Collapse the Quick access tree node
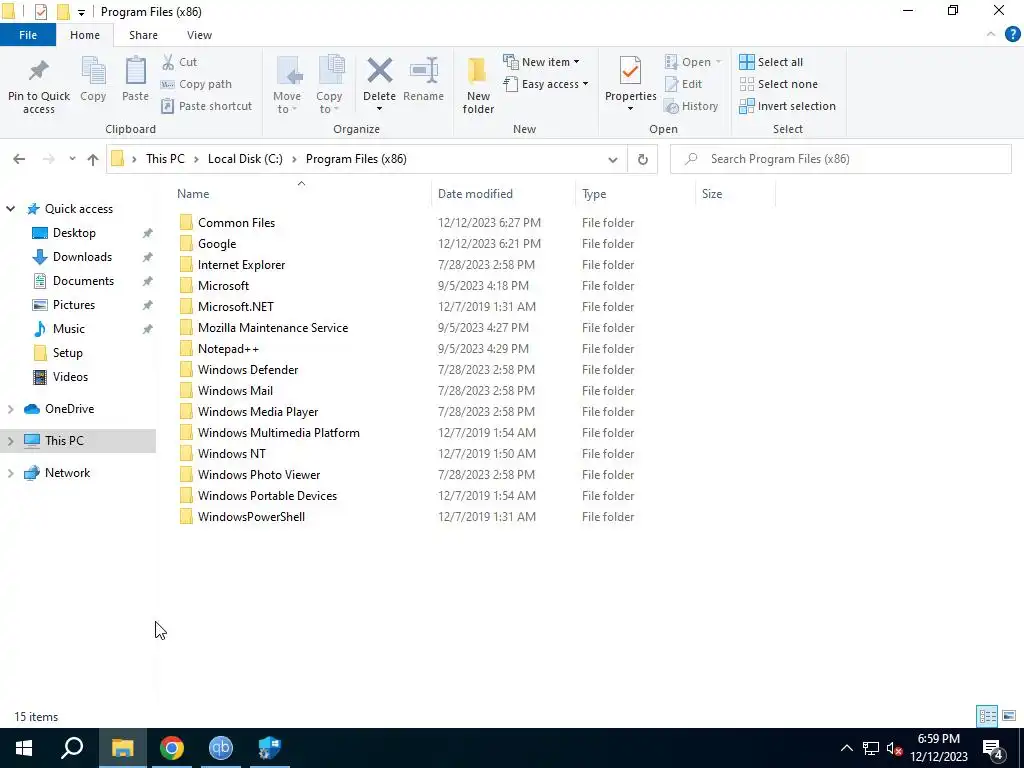Image resolution: width=1024 pixels, height=768 pixels. 10,209
